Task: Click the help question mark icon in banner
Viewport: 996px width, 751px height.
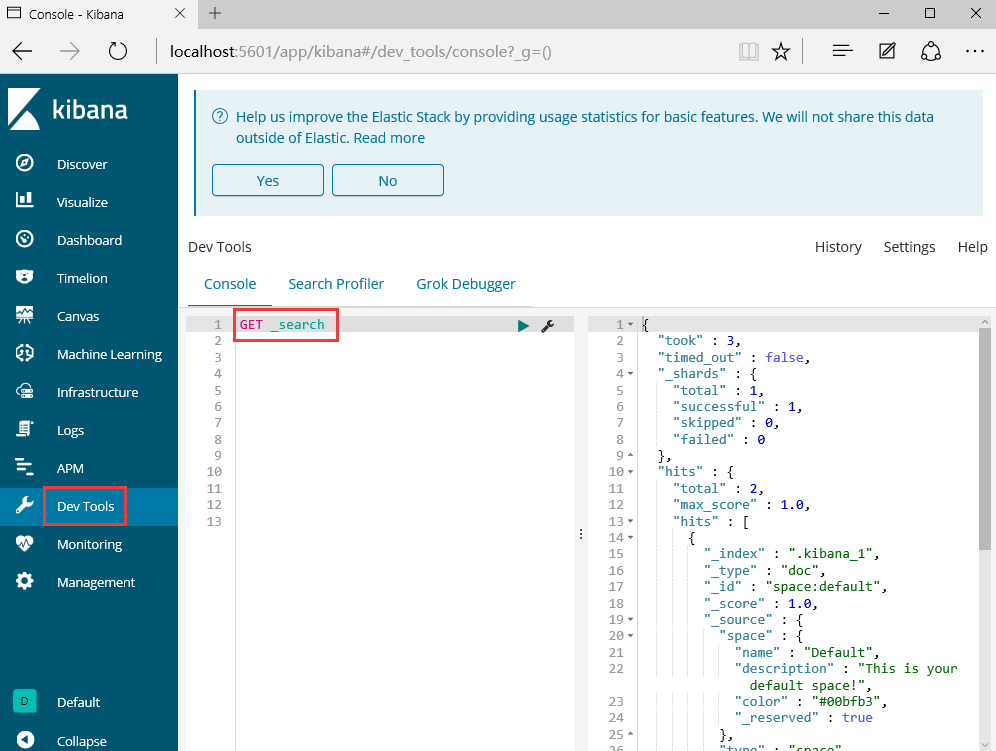Action: tap(220, 116)
